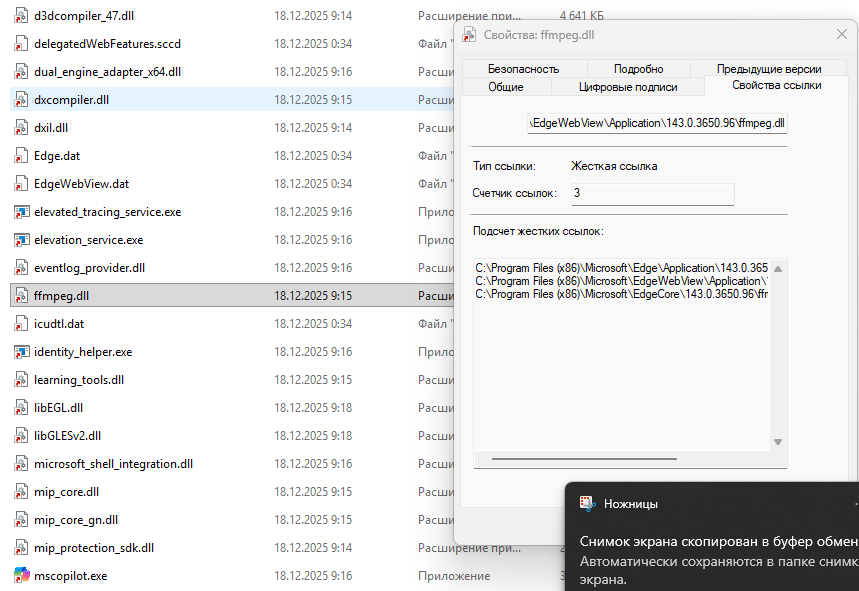Screen dimensions: 859x591
Task: Click horizontal scrollbar of hard links list
Action: [584, 459]
